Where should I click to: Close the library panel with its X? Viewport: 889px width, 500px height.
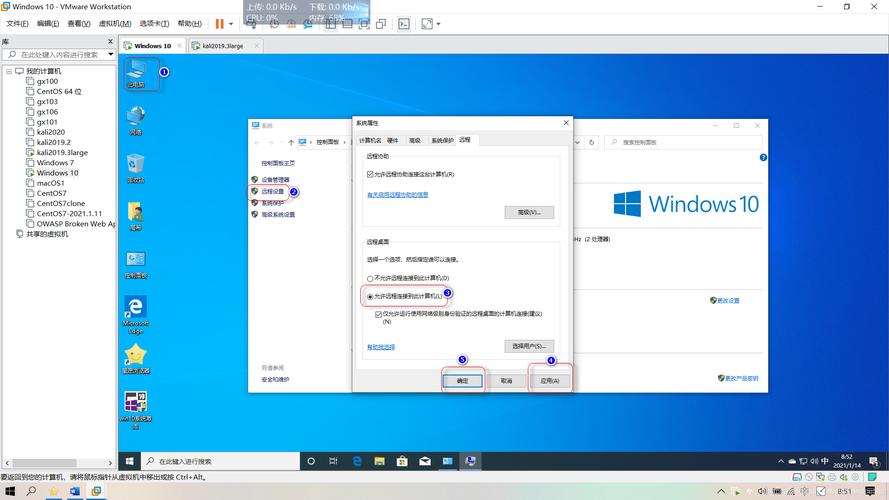coord(111,41)
